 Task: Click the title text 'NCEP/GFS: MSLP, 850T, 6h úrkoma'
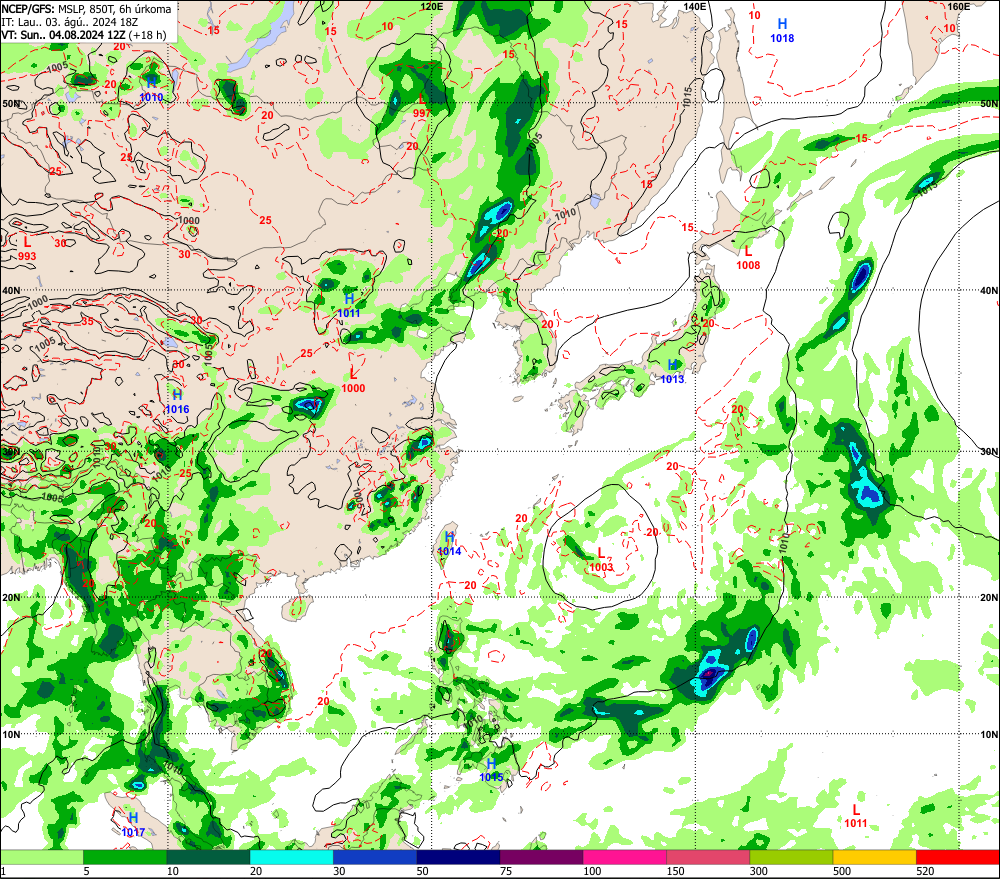tap(86, 9)
